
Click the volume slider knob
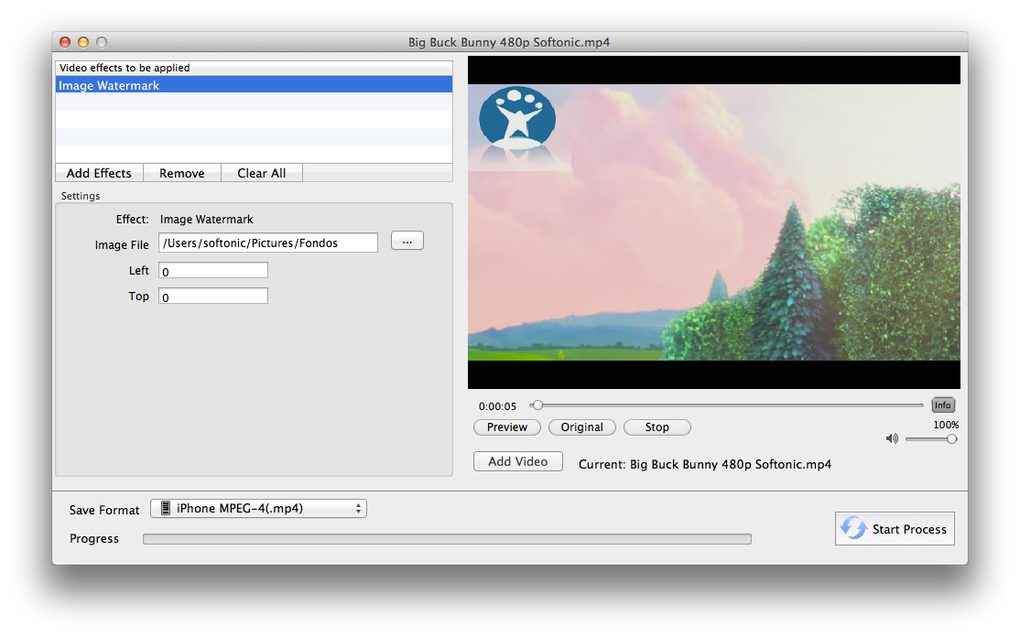(x=952, y=439)
